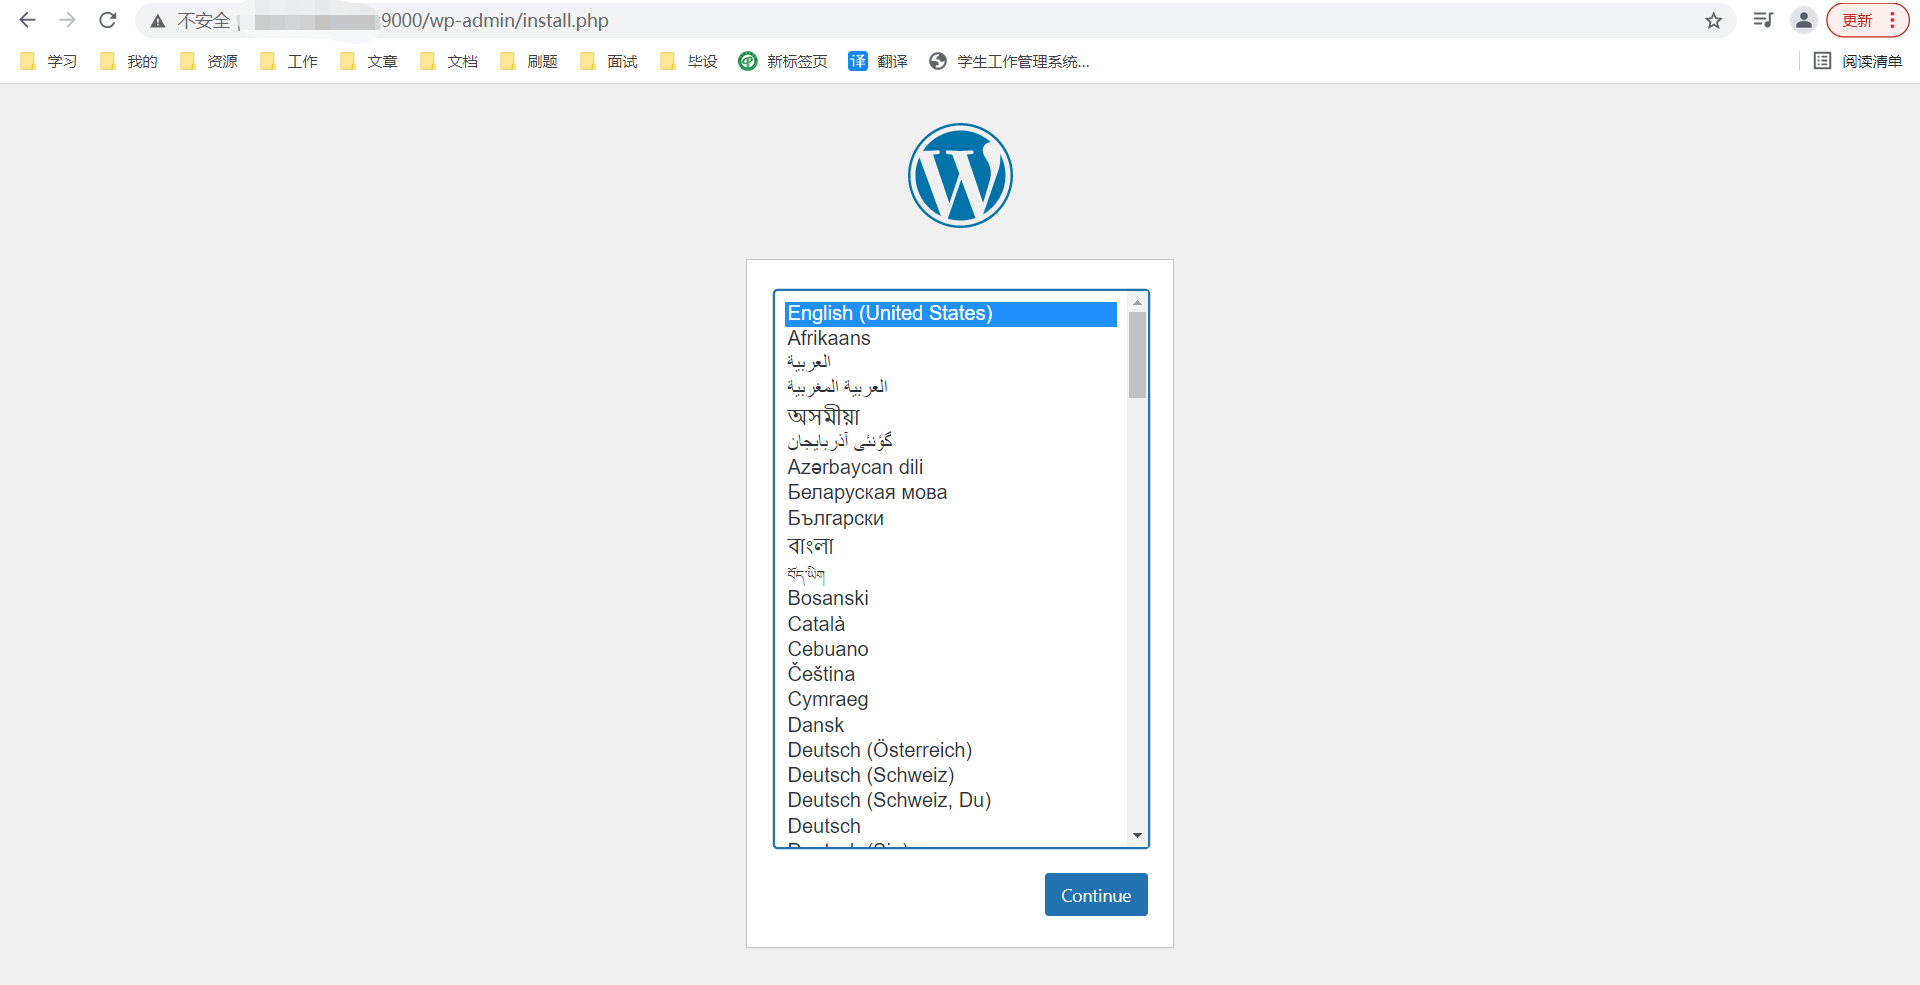Image resolution: width=1920 pixels, height=985 pixels.
Task: Open the 阅读清单 reading list
Action: [x=1858, y=61]
